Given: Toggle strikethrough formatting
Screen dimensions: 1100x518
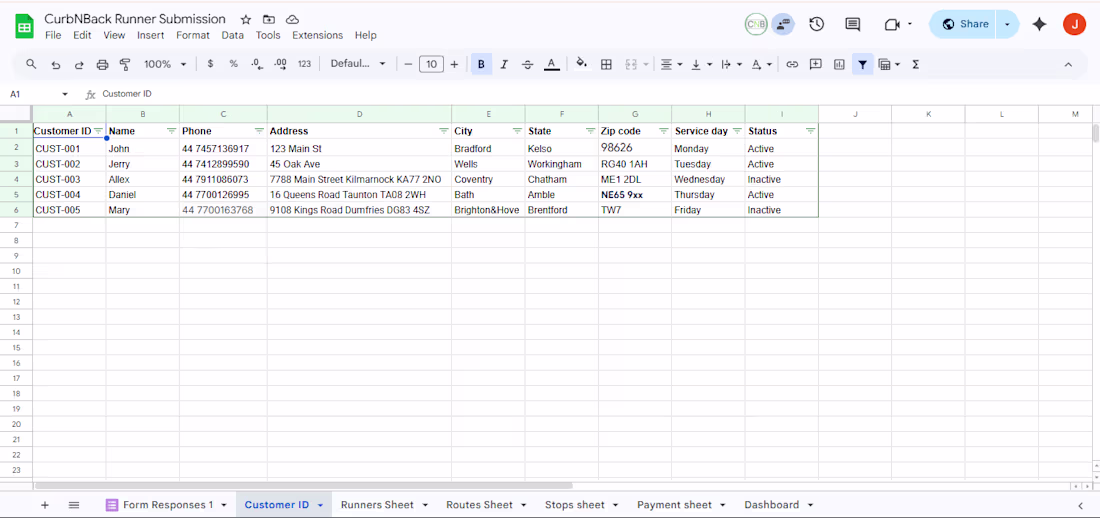Looking at the screenshot, I should click(528, 64).
